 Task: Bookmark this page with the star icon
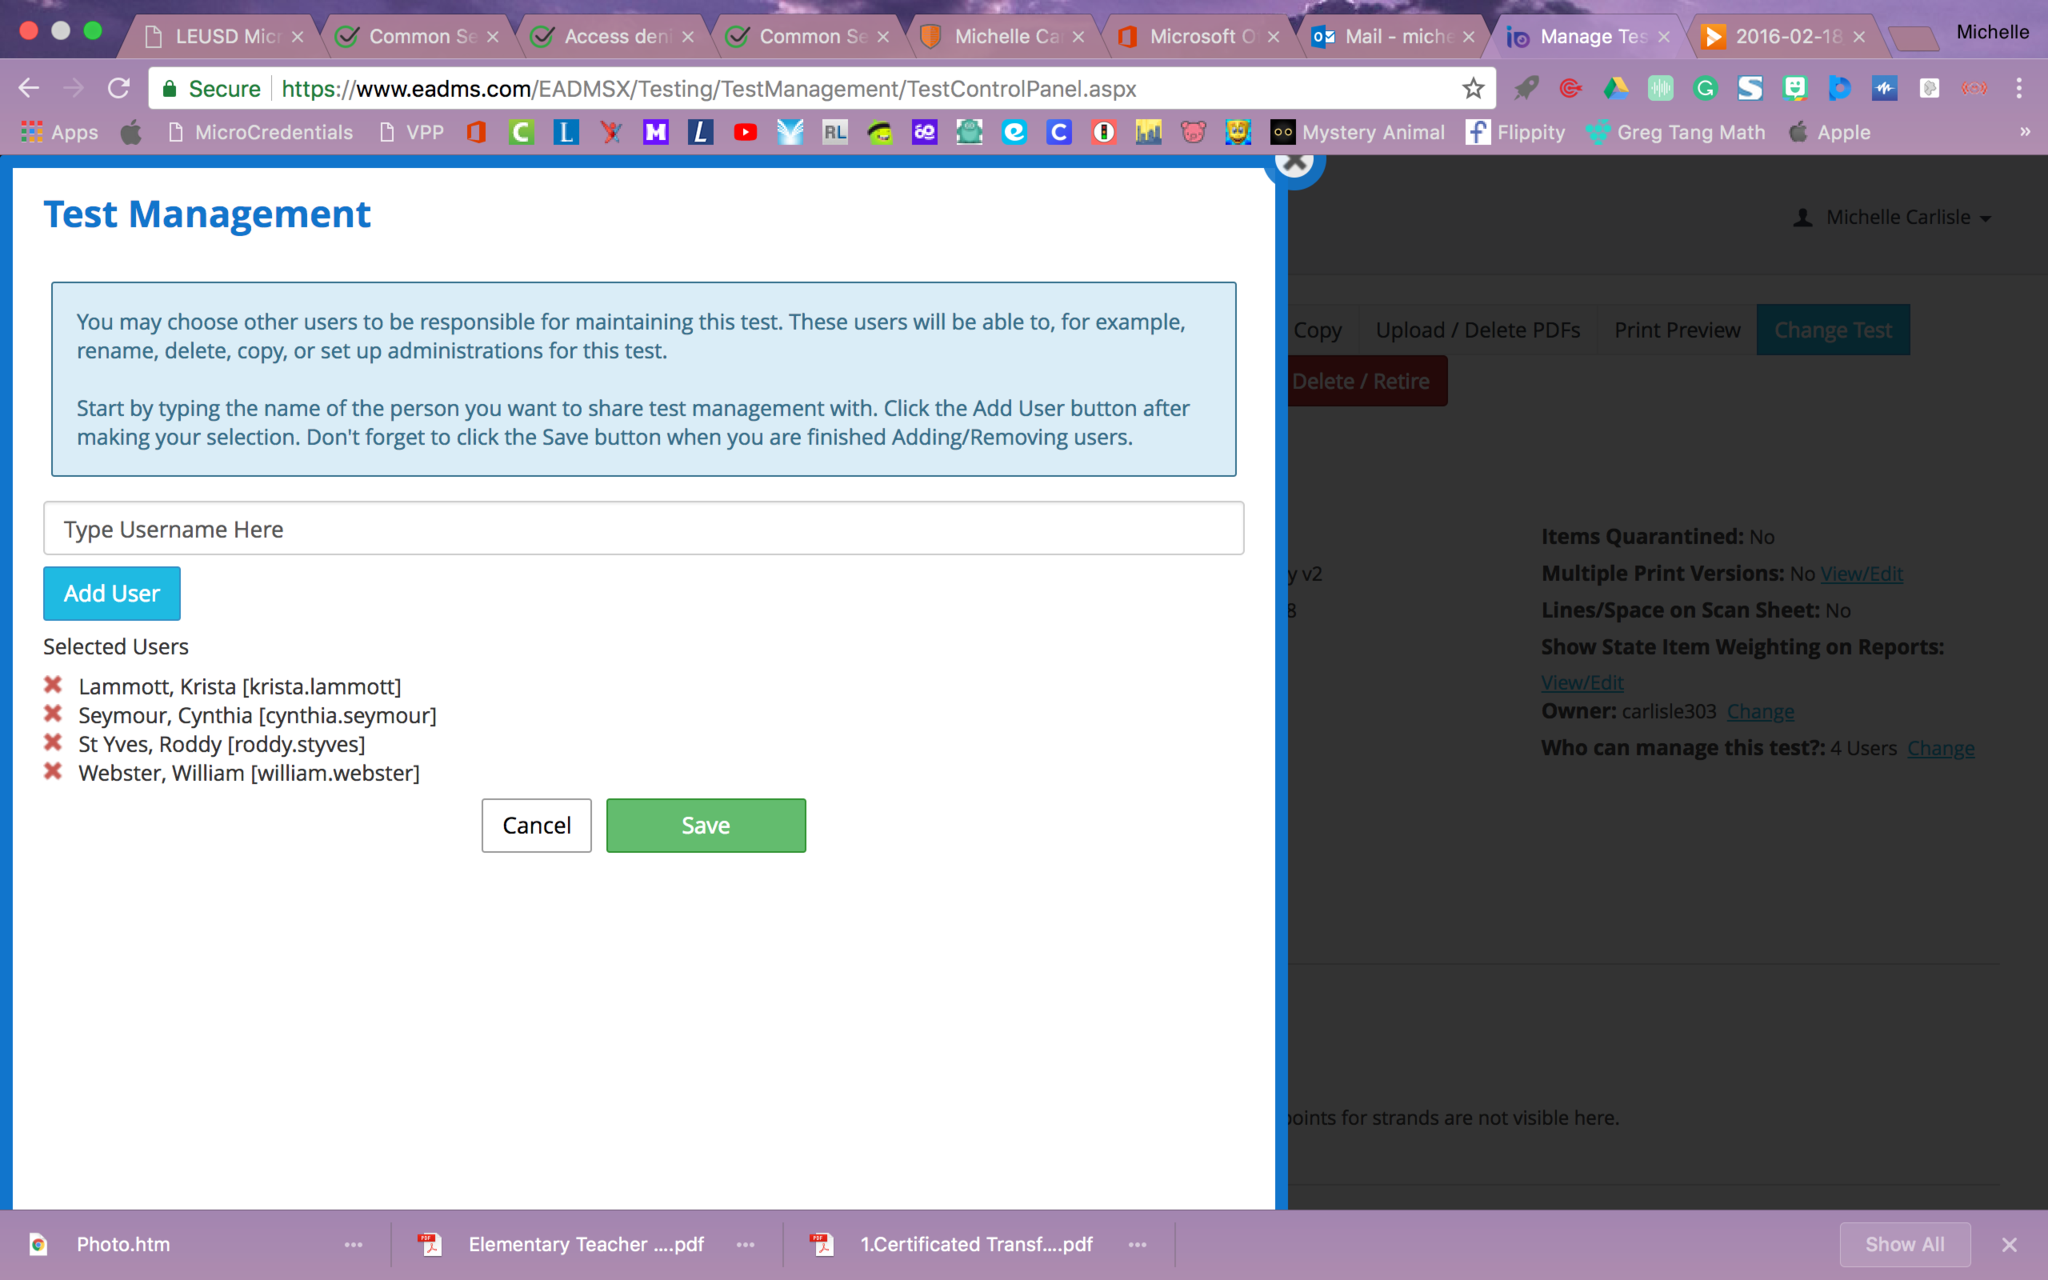click(1473, 89)
